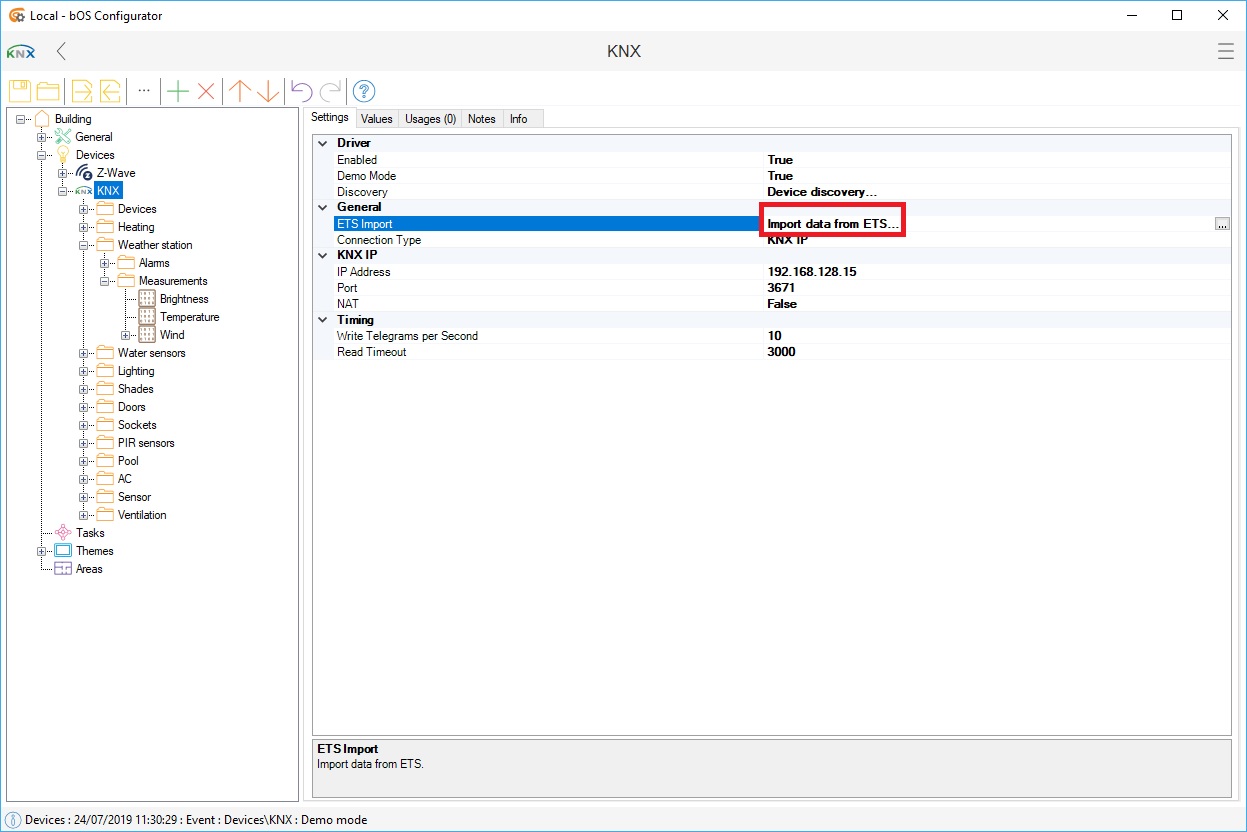This screenshot has width=1247, height=832.
Task: Expand the Wind tree node
Action: pos(126,335)
